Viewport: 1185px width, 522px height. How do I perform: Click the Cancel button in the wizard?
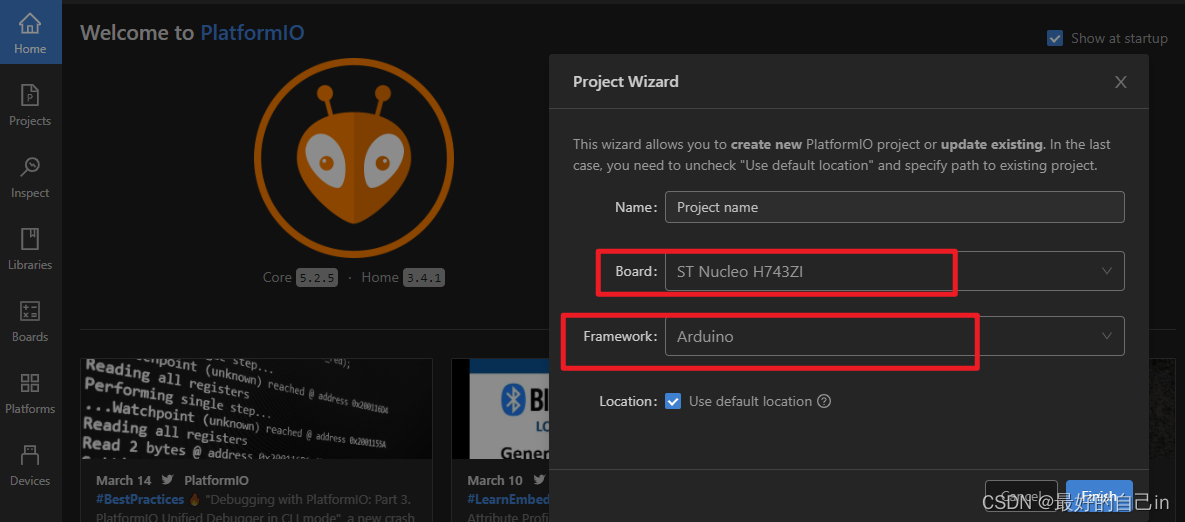(1021, 496)
